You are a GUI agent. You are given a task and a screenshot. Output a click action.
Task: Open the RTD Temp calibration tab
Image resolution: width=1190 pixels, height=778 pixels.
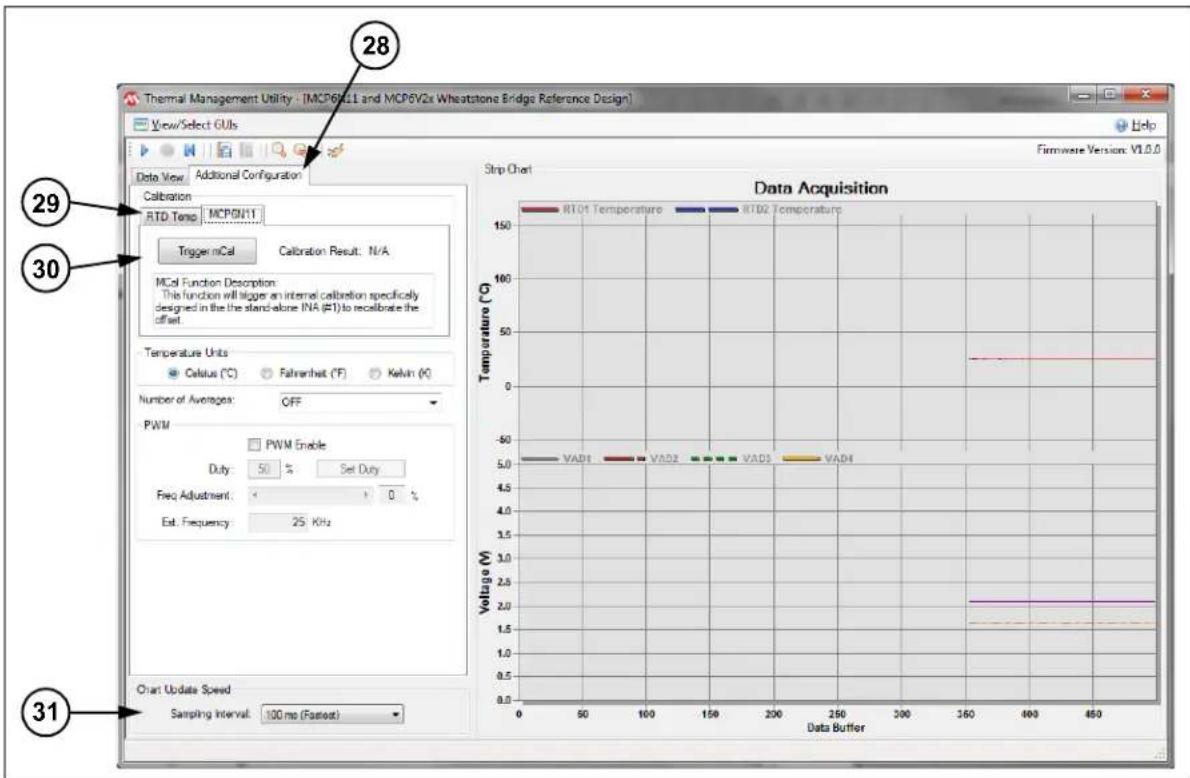(172, 216)
